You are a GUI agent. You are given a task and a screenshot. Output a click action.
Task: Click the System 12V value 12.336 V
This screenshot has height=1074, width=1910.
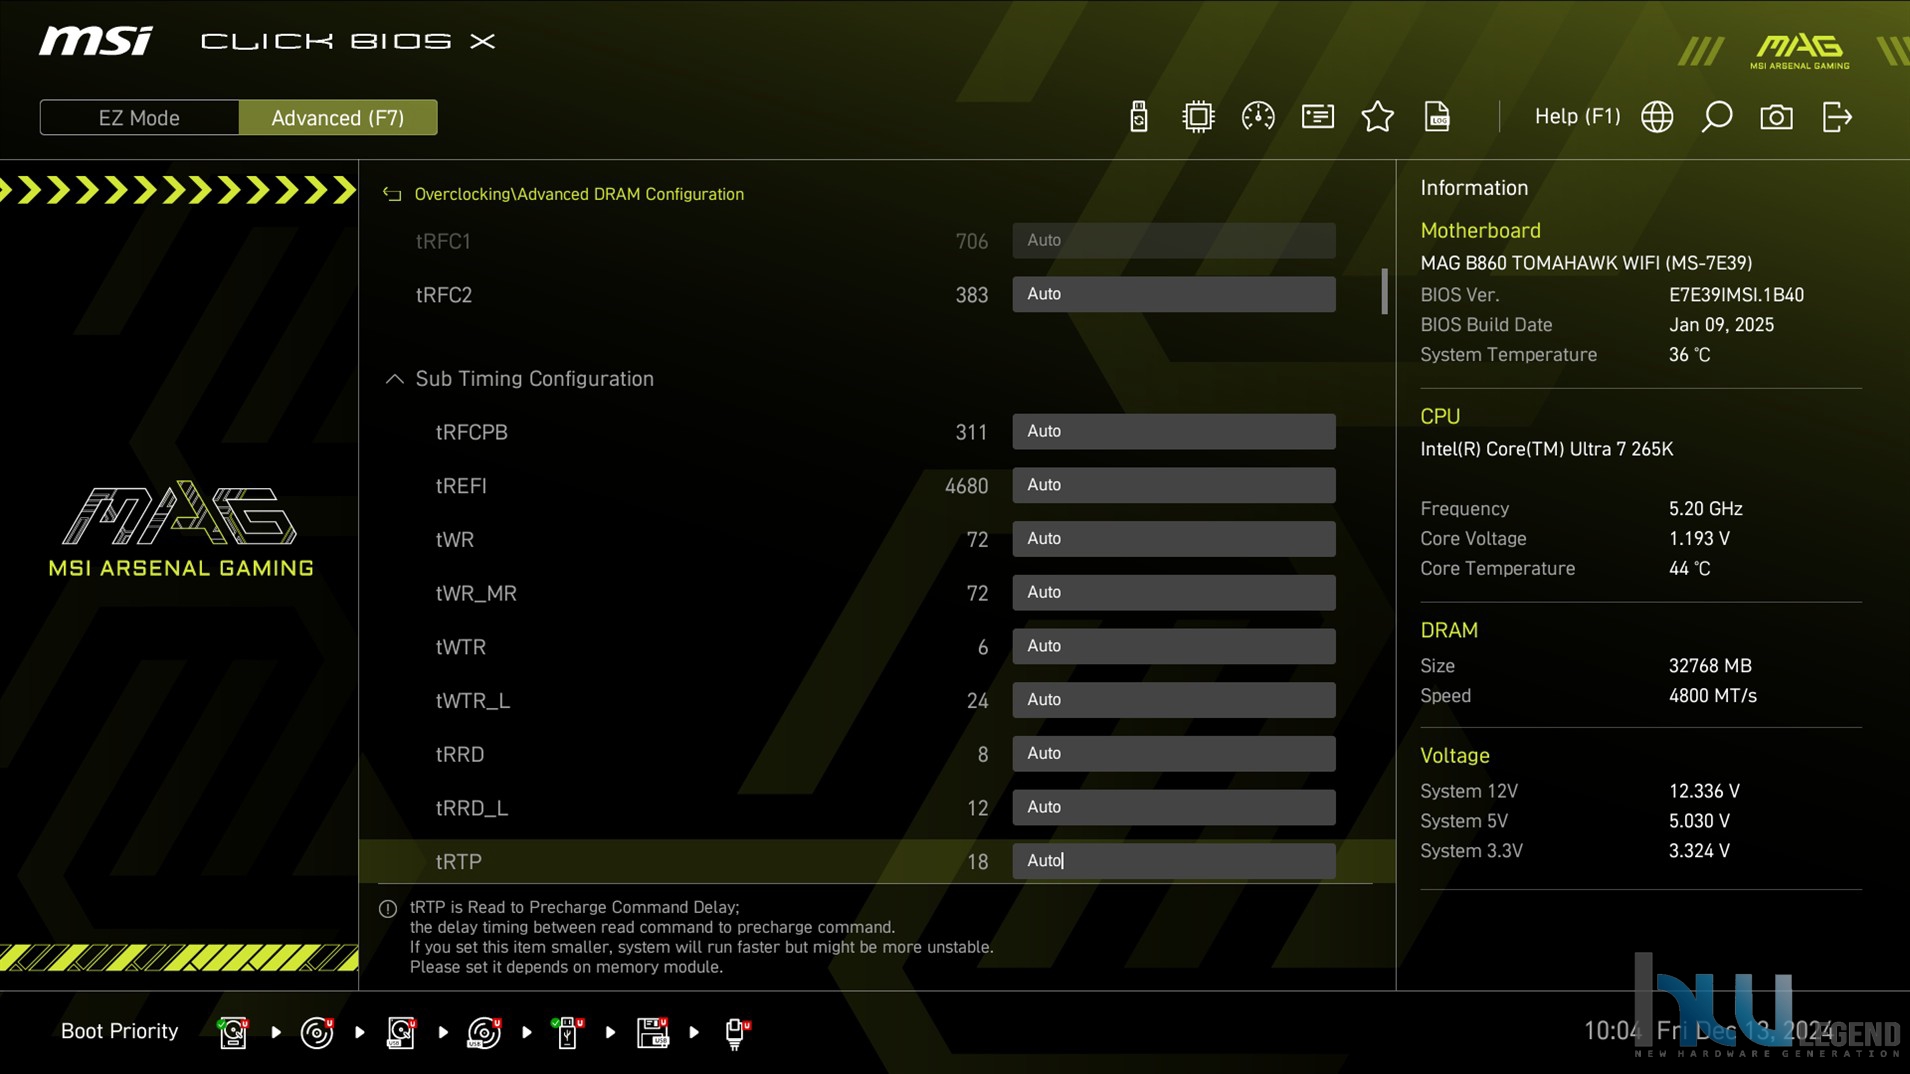pyautogui.click(x=1704, y=791)
